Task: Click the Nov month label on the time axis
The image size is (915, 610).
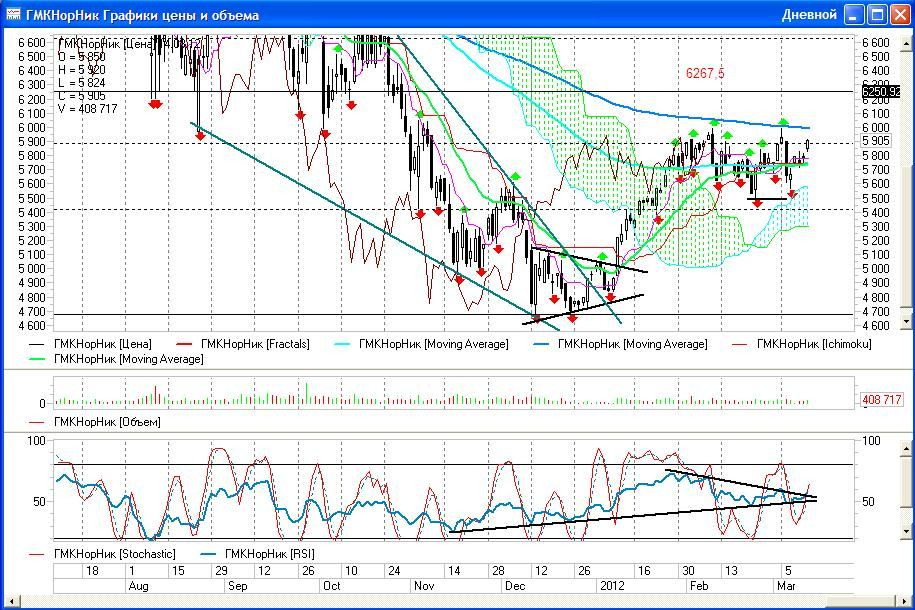Action: point(424,586)
